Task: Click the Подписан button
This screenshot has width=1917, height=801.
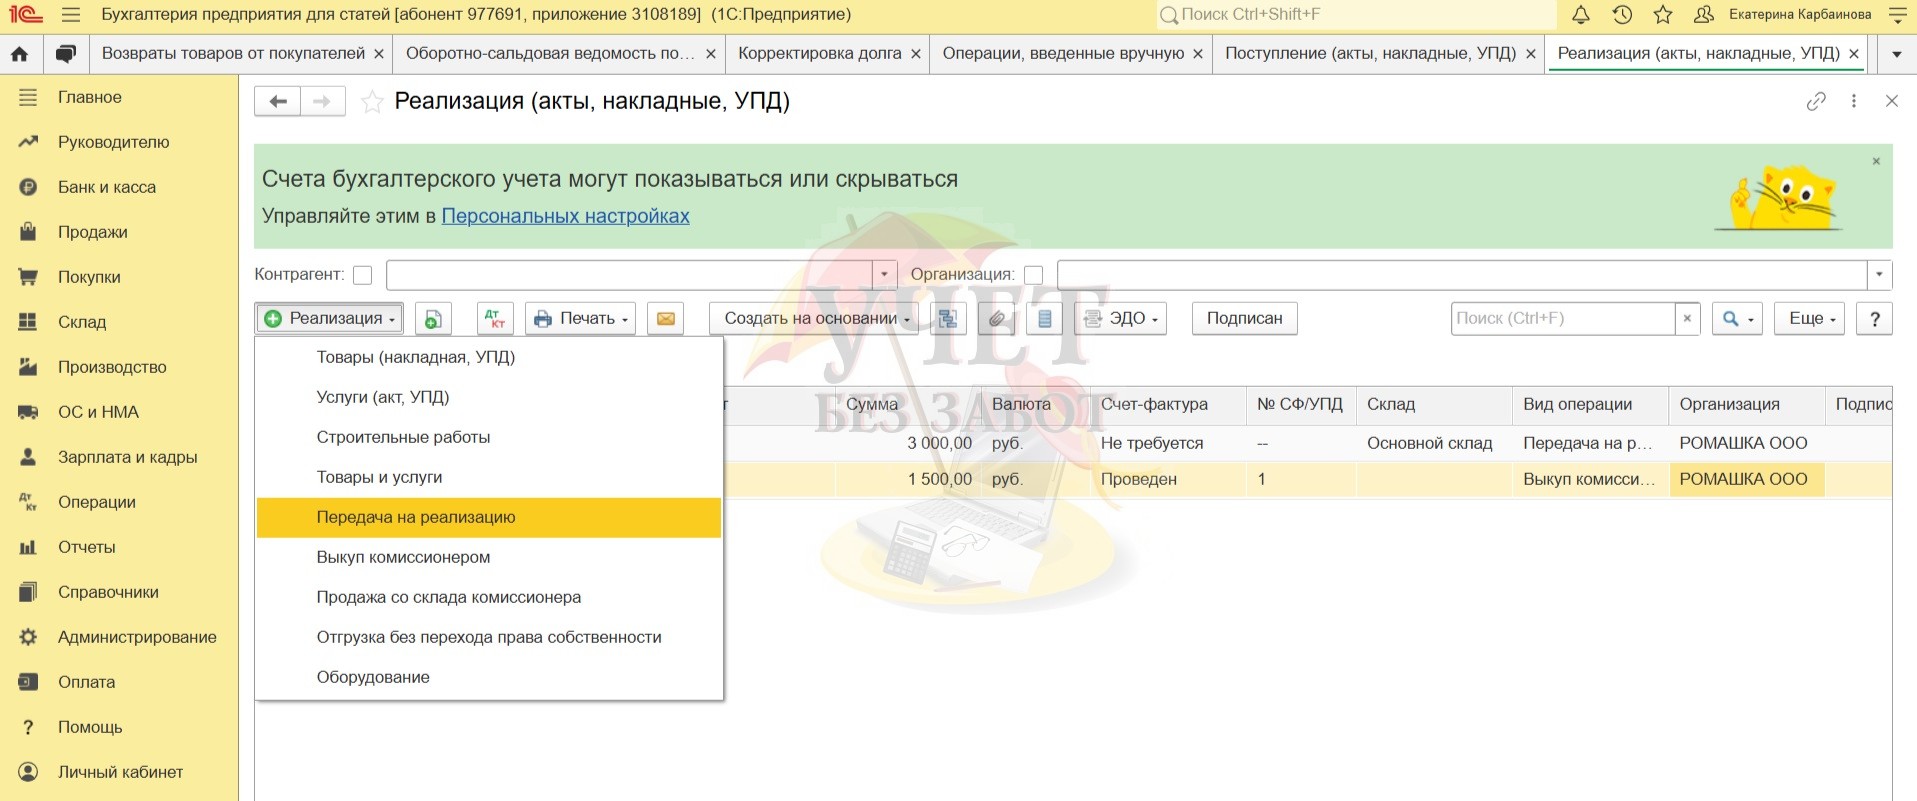Action: [1244, 319]
